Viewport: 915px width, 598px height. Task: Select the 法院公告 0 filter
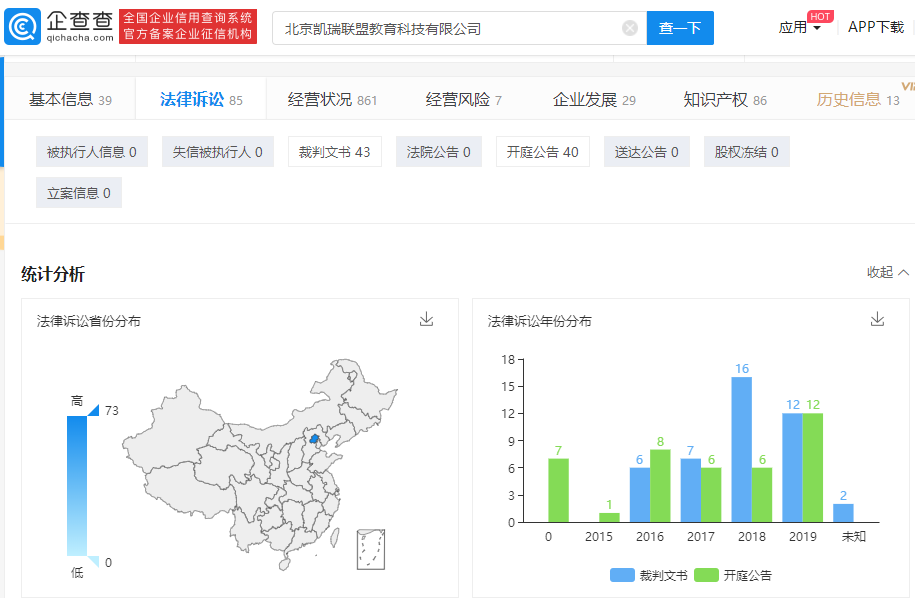click(439, 152)
